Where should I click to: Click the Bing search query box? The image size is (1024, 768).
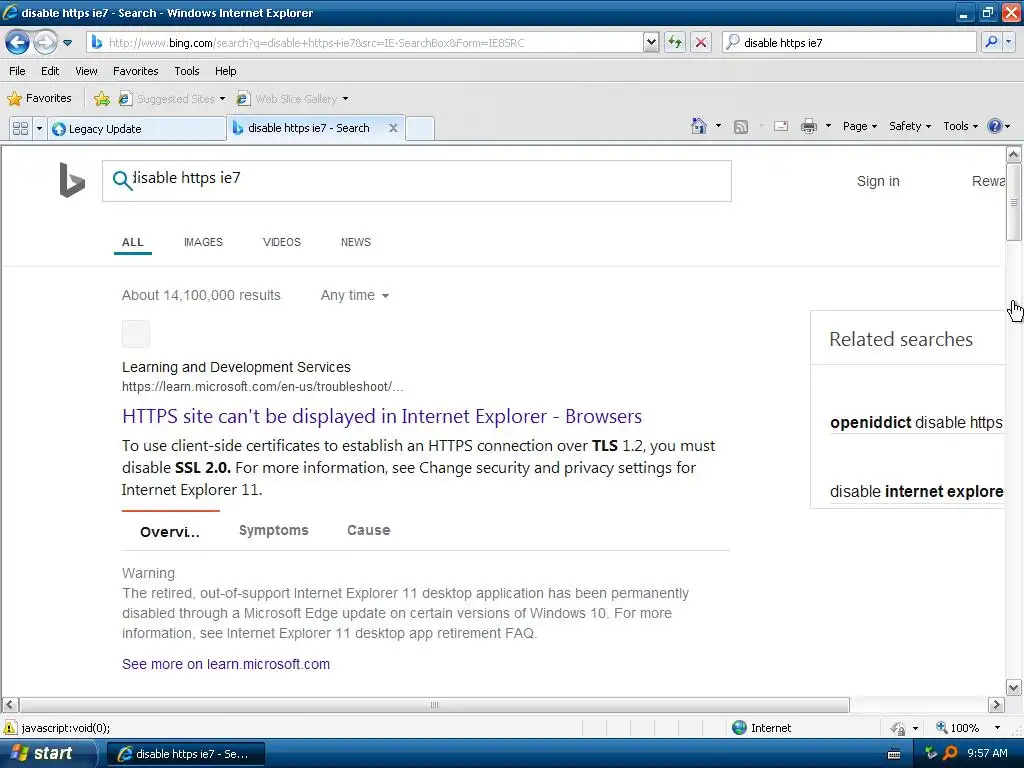click(x=417, y=181)
